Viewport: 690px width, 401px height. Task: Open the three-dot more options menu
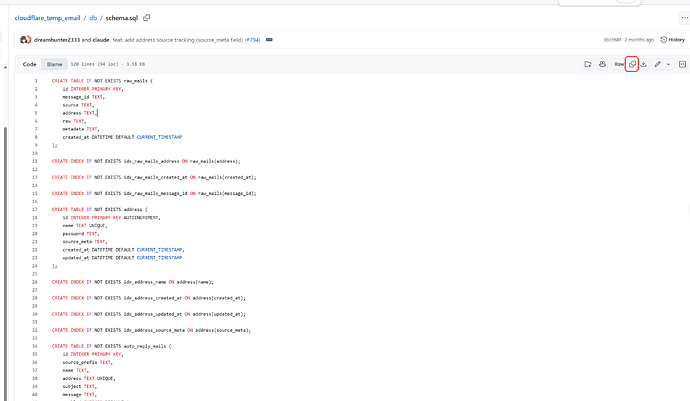point(684,18)
